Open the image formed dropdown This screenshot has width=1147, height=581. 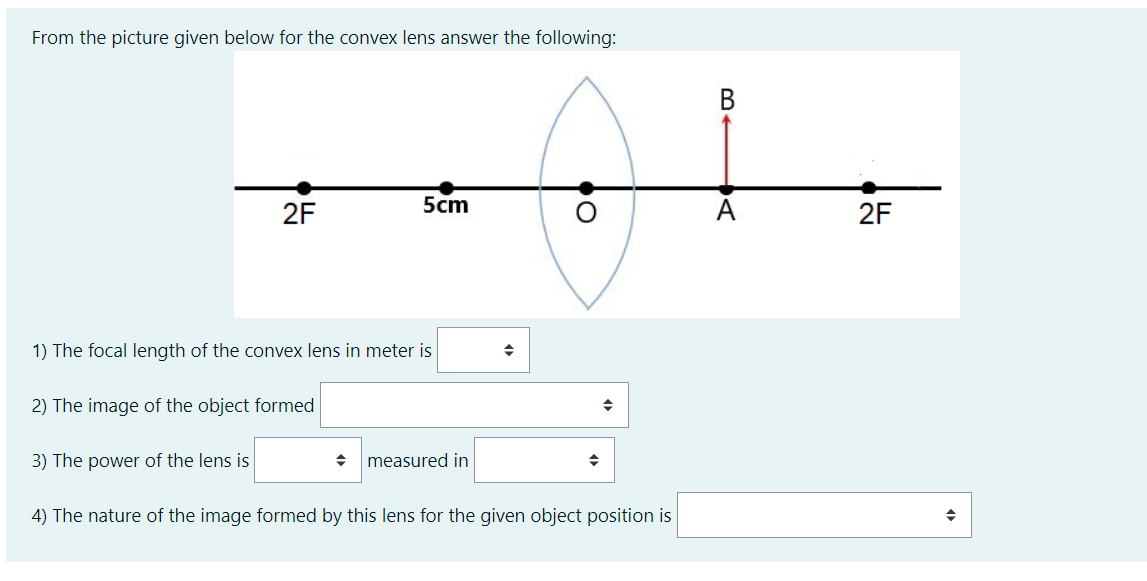tap(474, 405)
